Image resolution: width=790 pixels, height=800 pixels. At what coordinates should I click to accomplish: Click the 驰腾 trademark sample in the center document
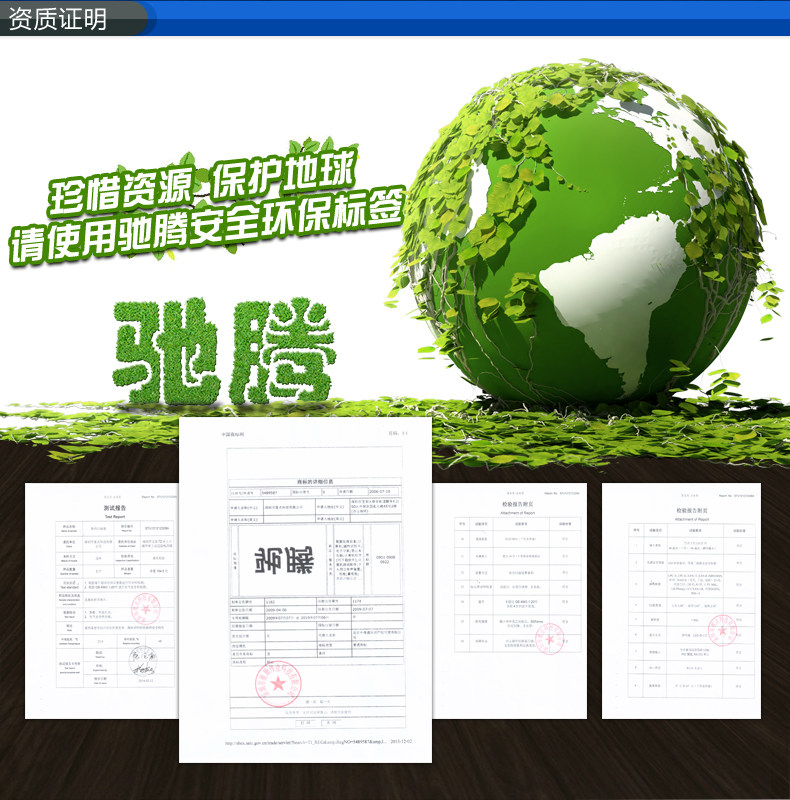point(284,560)
